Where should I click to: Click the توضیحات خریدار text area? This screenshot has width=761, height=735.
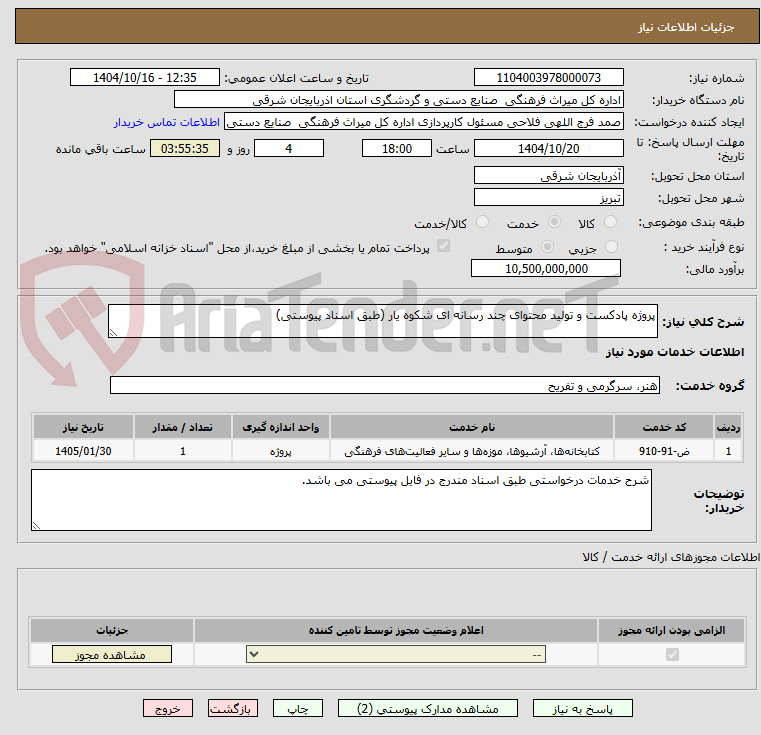click(341, 500)
